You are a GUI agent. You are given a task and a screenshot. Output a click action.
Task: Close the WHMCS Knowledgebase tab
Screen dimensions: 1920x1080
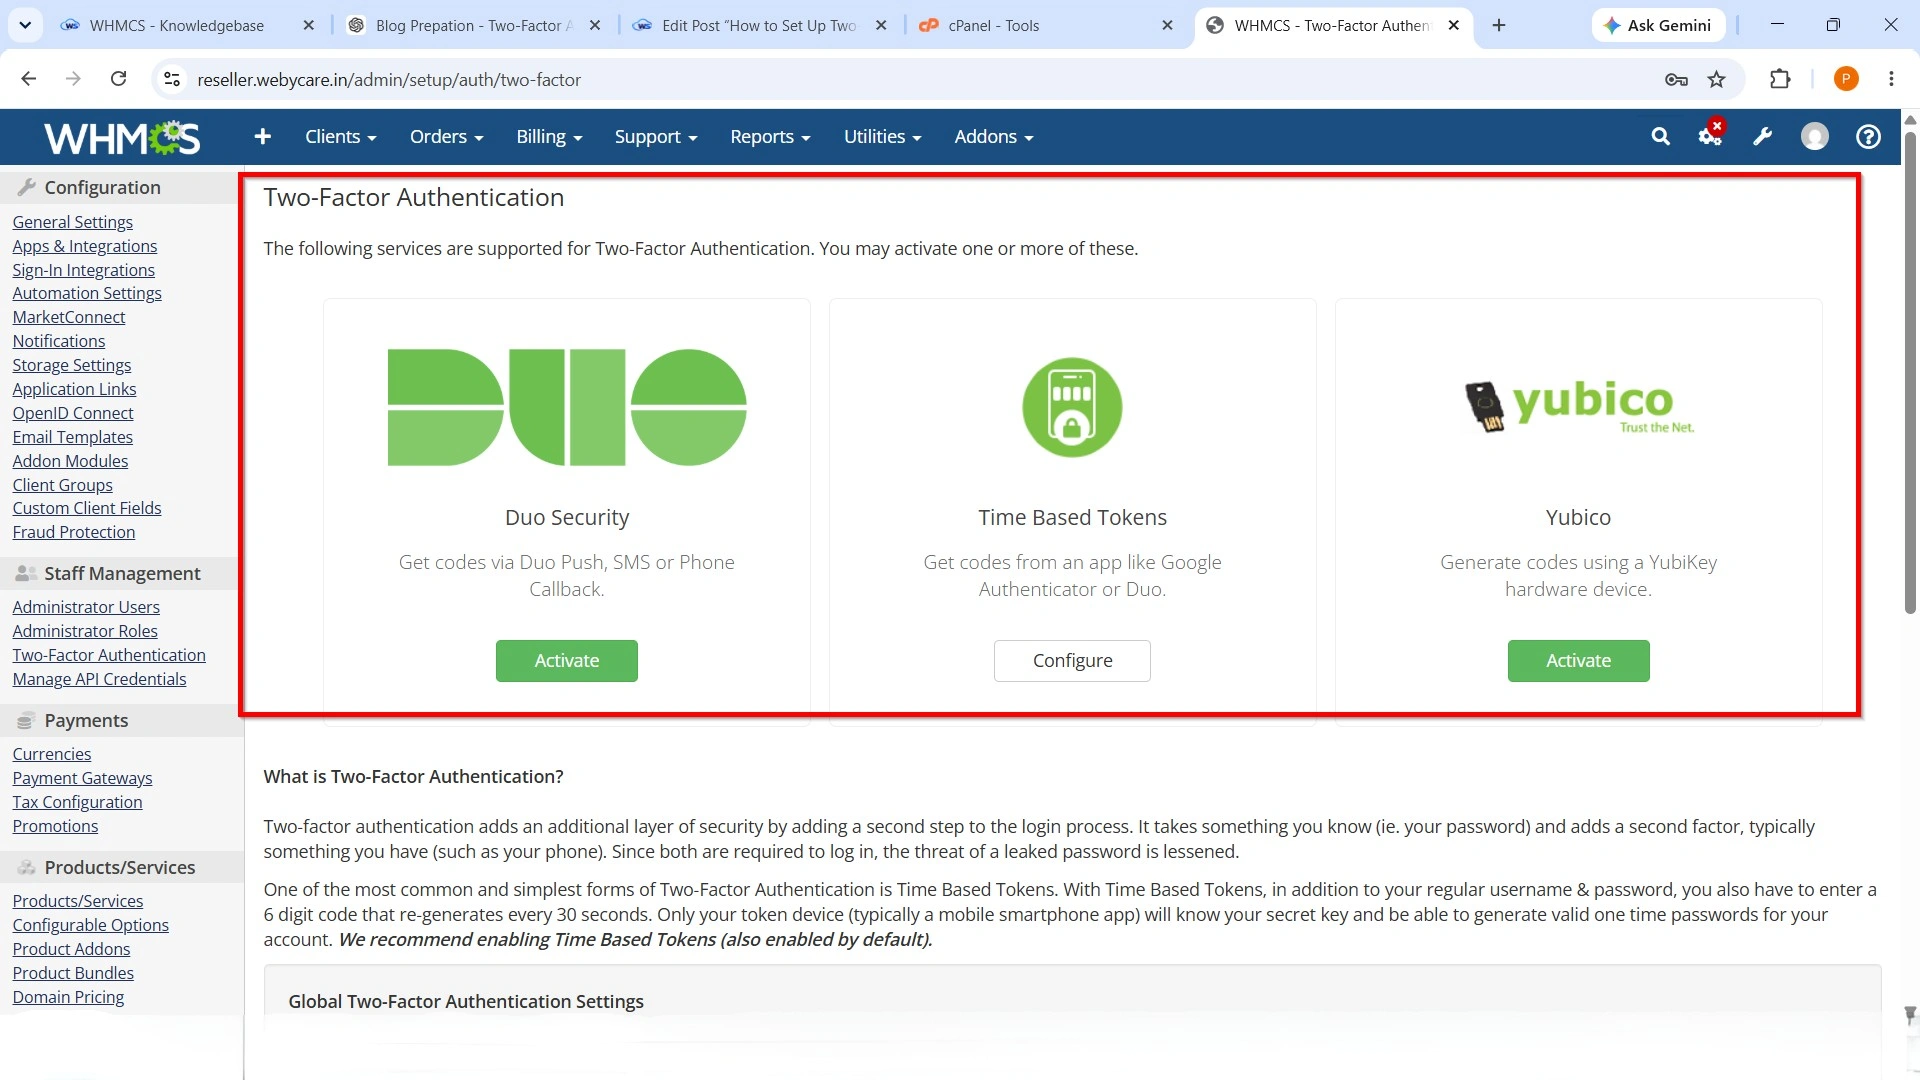pos(308,25)
